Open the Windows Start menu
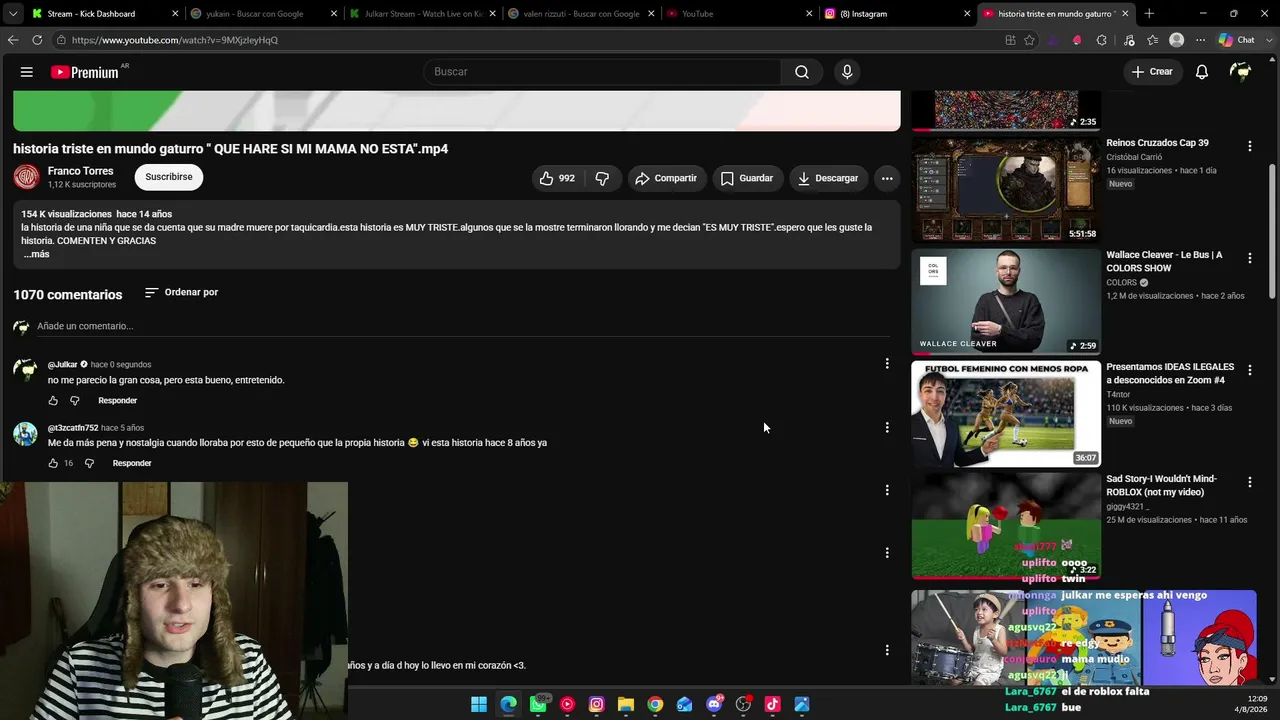This screenshot has width=1280, height=720. pyautogui.click(x=479, y=705)
